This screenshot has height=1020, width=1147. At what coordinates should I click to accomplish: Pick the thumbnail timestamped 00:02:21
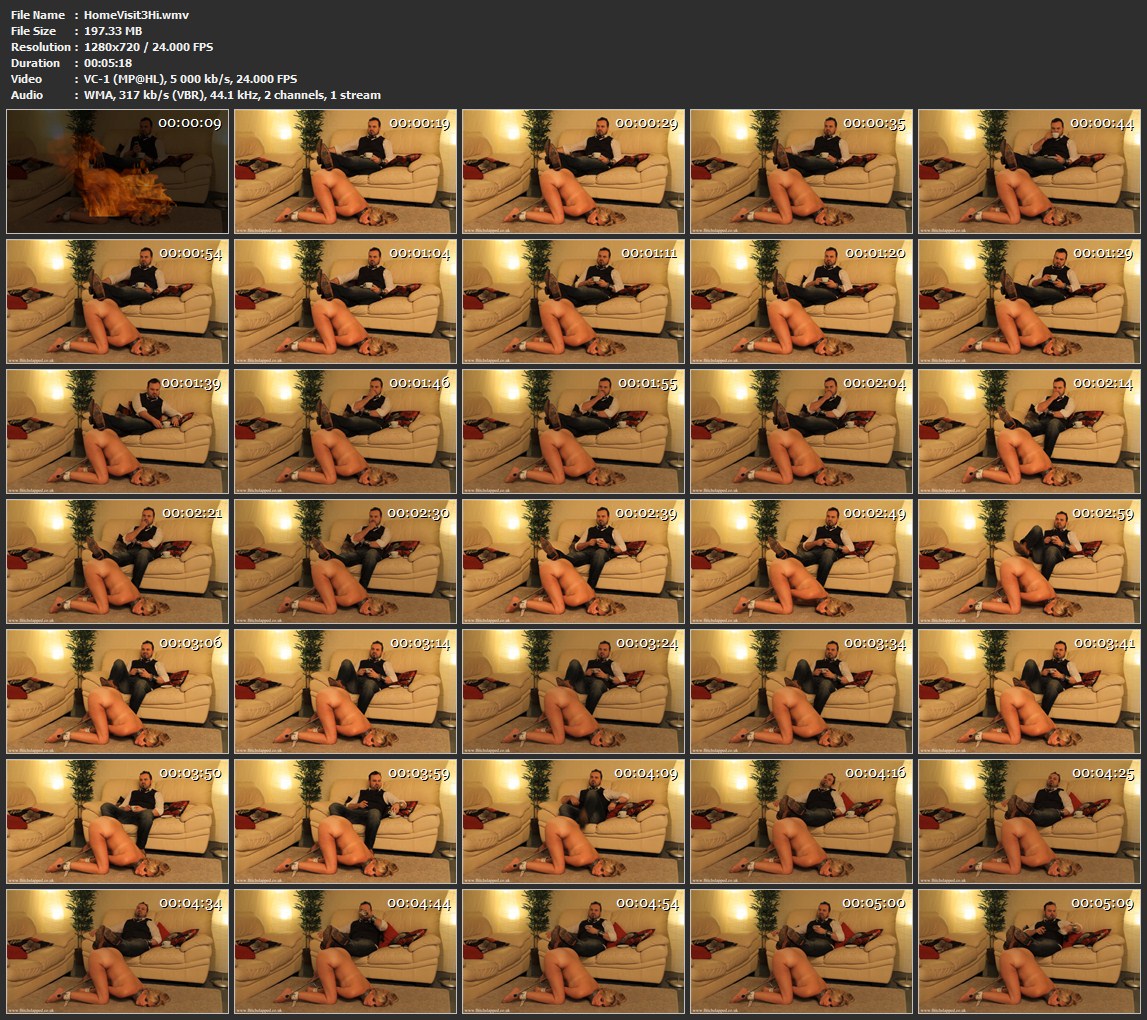pos(117,561)
